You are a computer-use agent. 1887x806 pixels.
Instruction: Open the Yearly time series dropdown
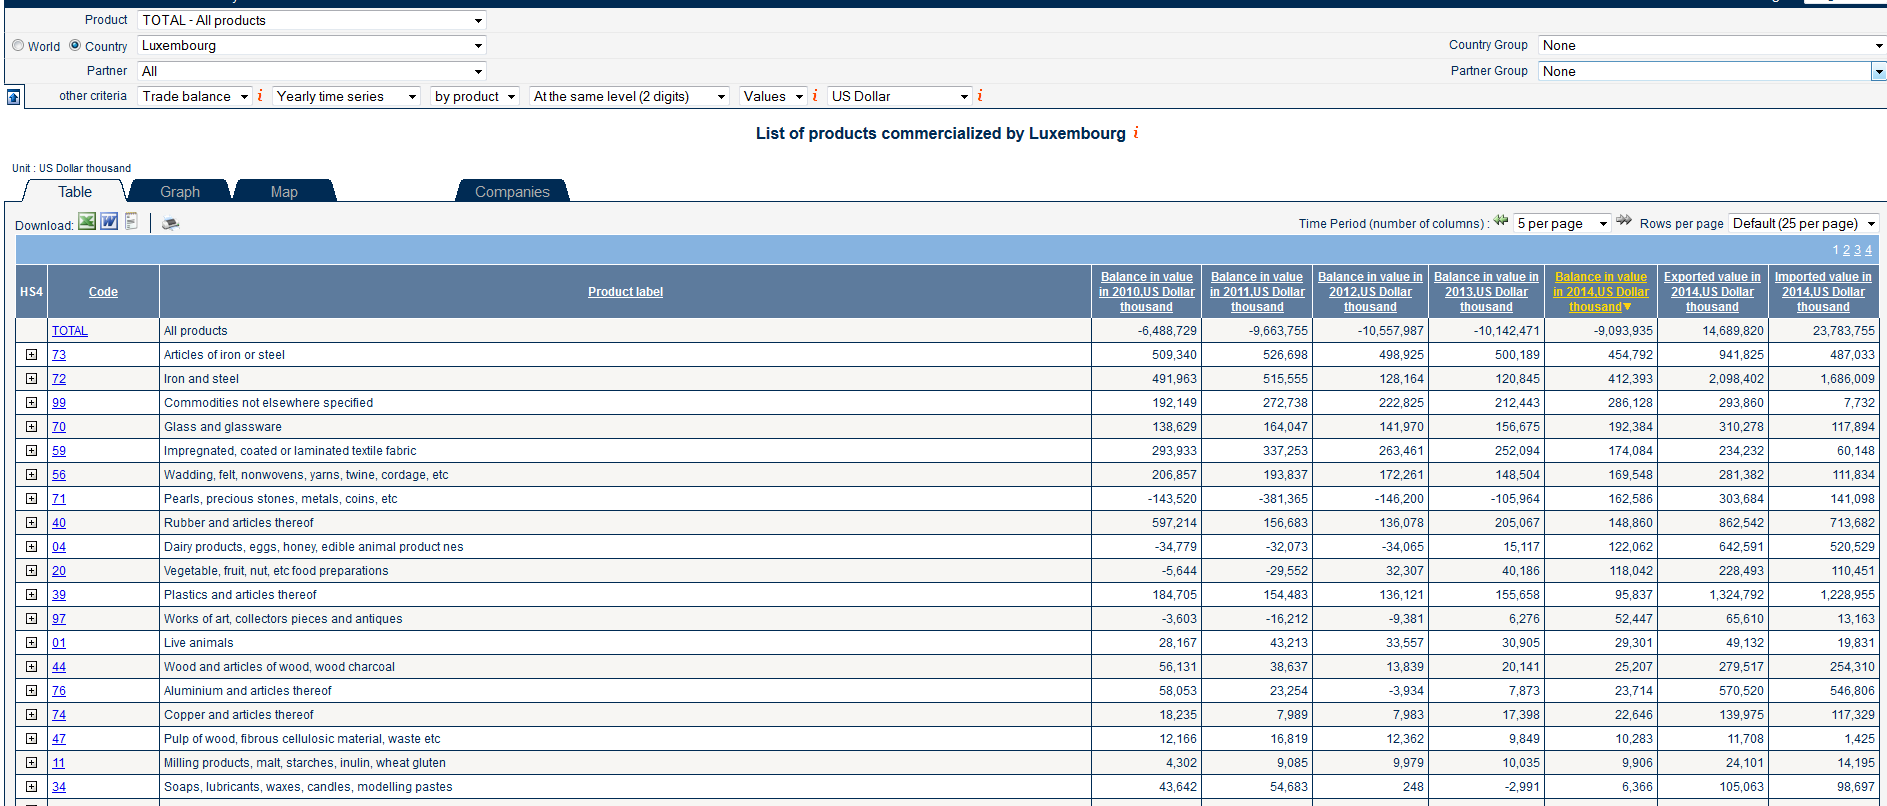[347, 96]
